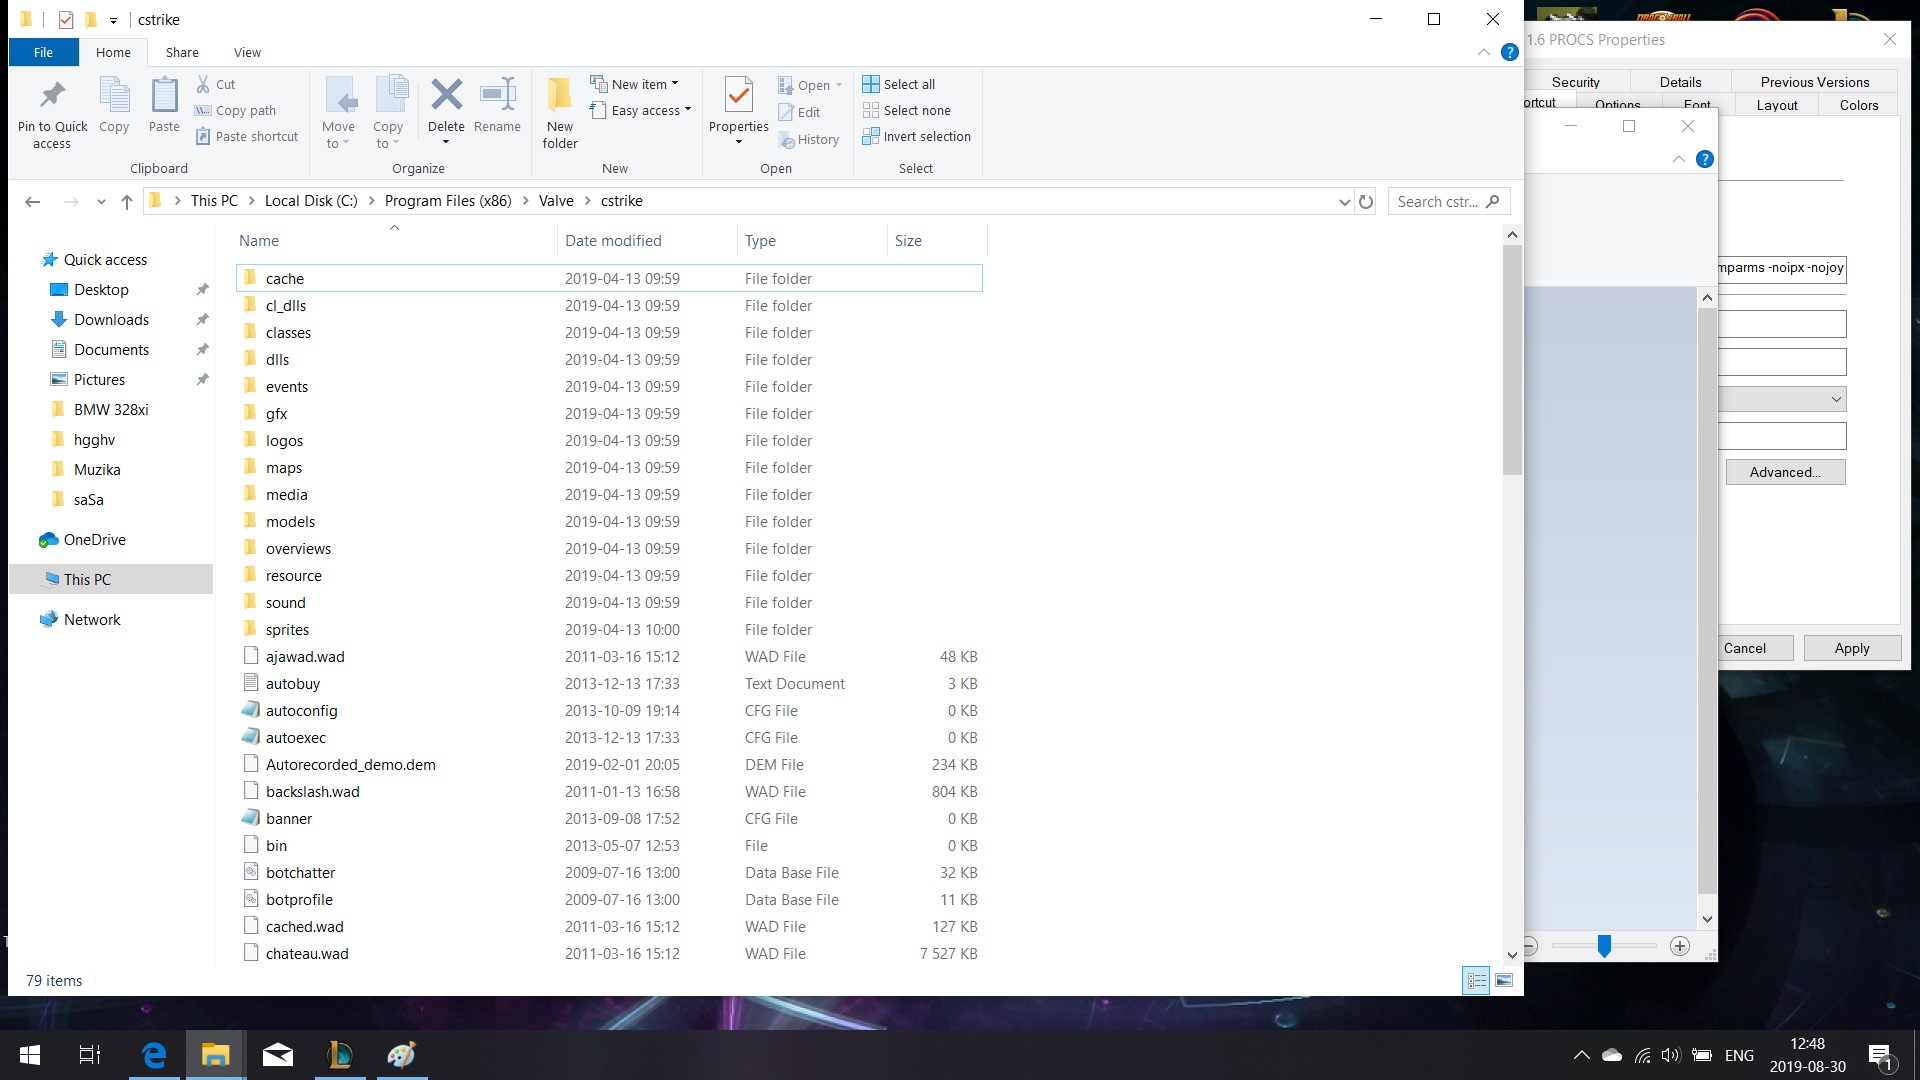Open Windows Start menu
The width and height of the screenshot is (1920, 1080).
tap(30, 1055)
